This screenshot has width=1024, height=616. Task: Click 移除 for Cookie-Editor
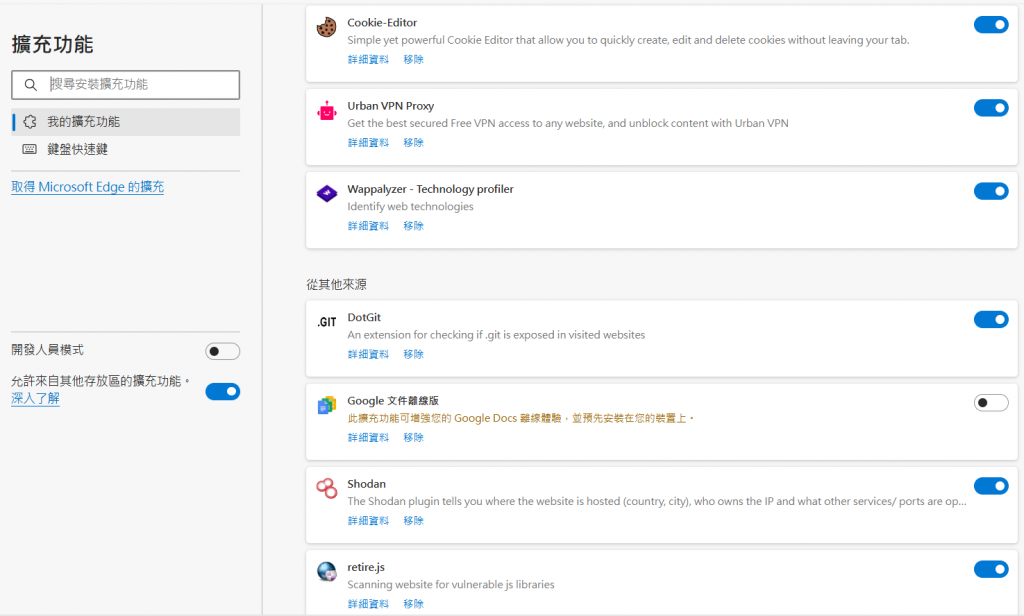(413, 59)
